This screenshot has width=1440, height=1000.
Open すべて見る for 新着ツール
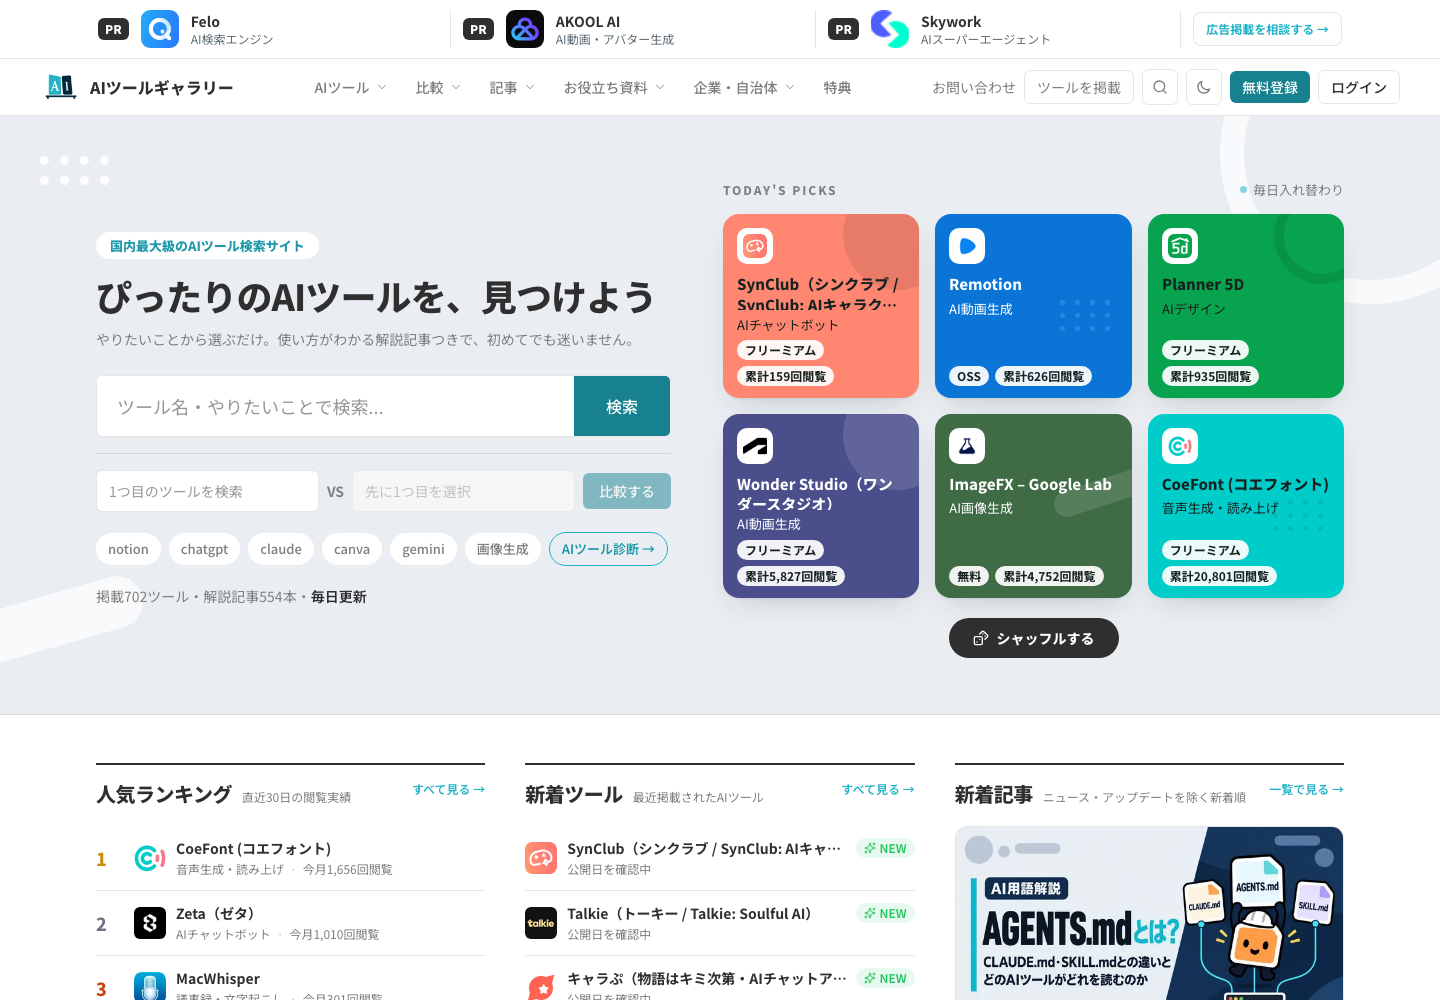tap(878, 789)
